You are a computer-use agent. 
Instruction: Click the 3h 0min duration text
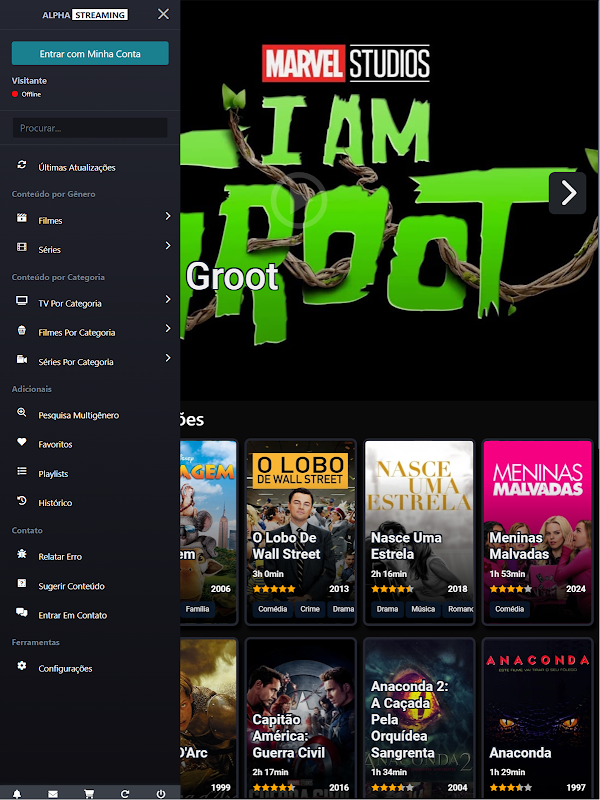coord(268,574)
